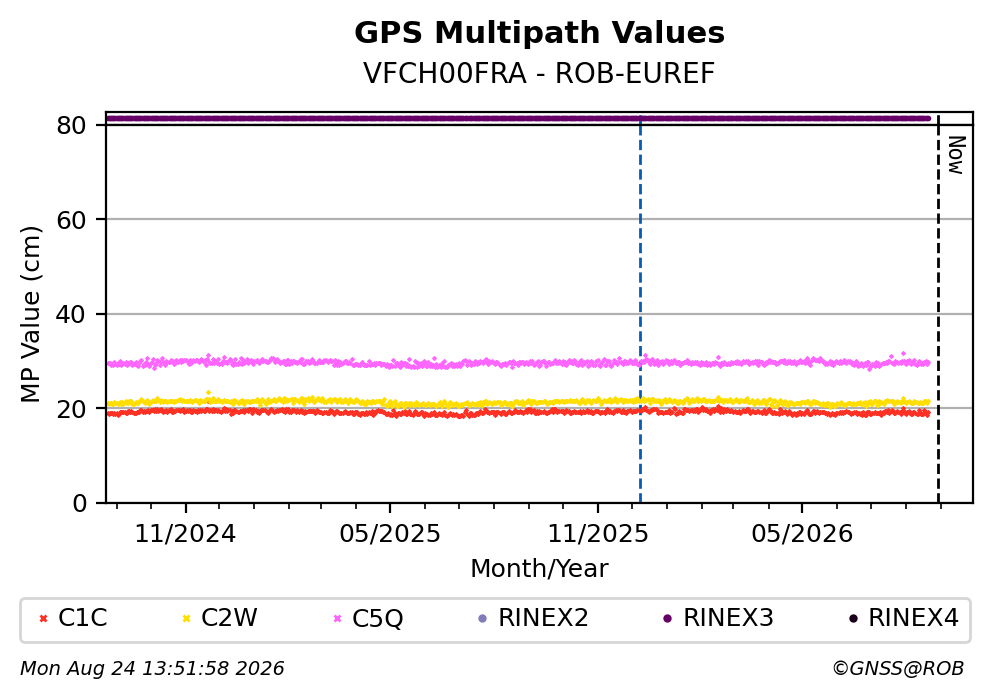Click the x-axis tick label 05/2026
Image resolution: width=993 pixels, height=699 pixels.
point(802,534)
